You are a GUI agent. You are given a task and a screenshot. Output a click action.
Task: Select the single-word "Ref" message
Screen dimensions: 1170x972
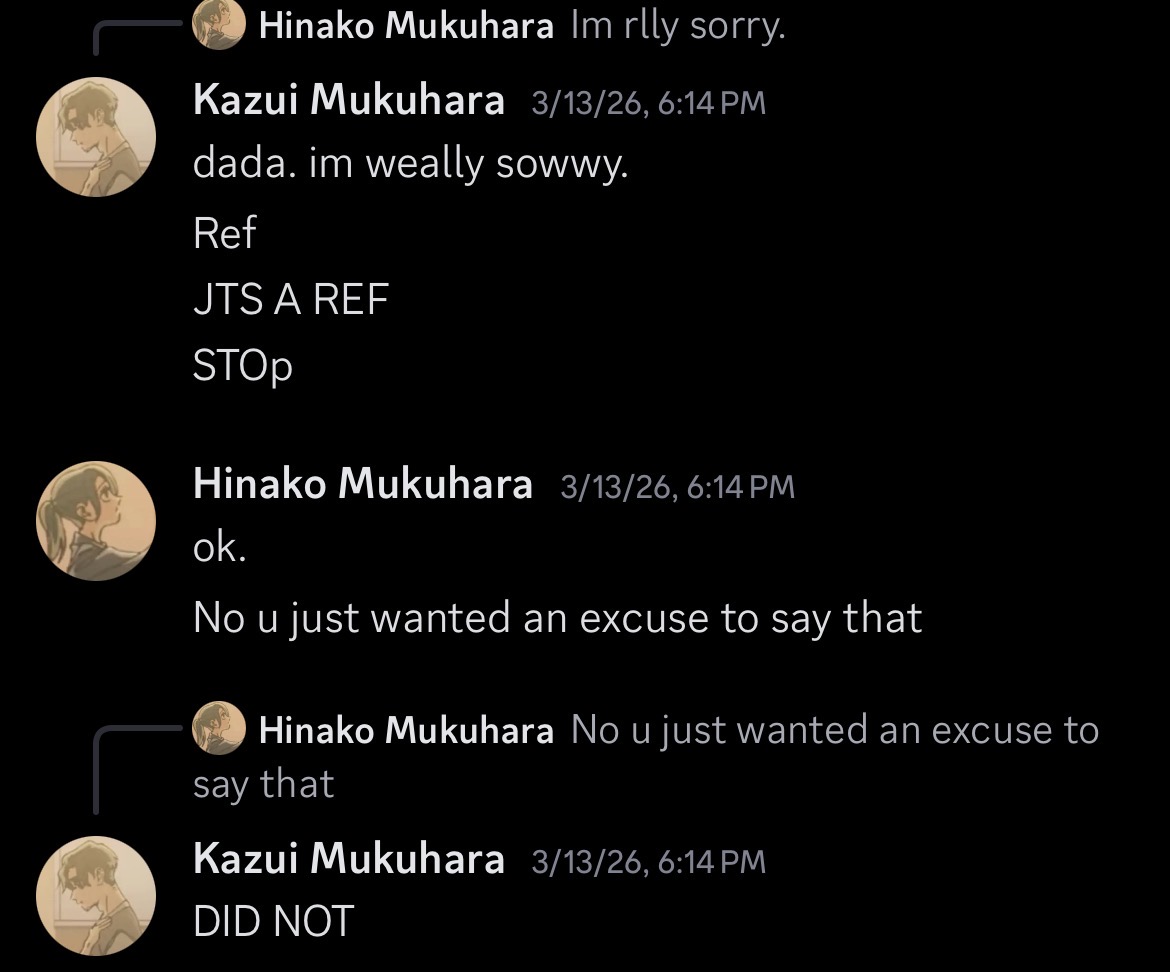pos(224,233)
